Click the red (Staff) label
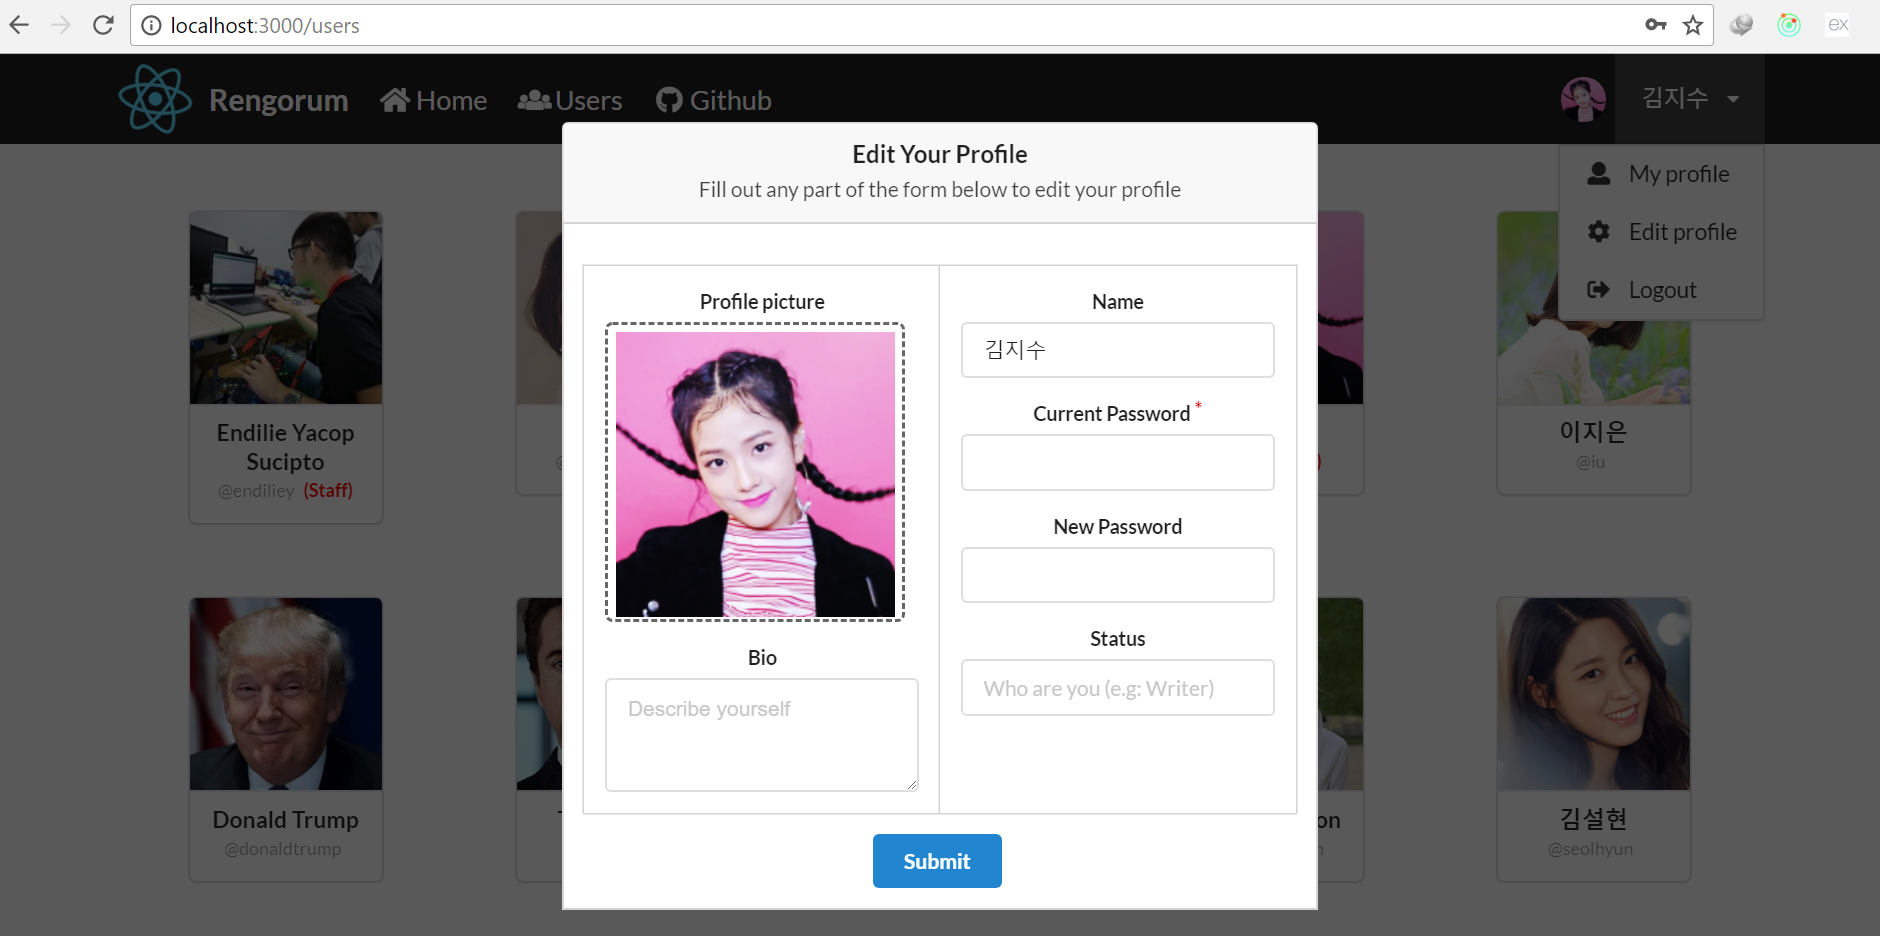1880x936 pixels. 328,491
